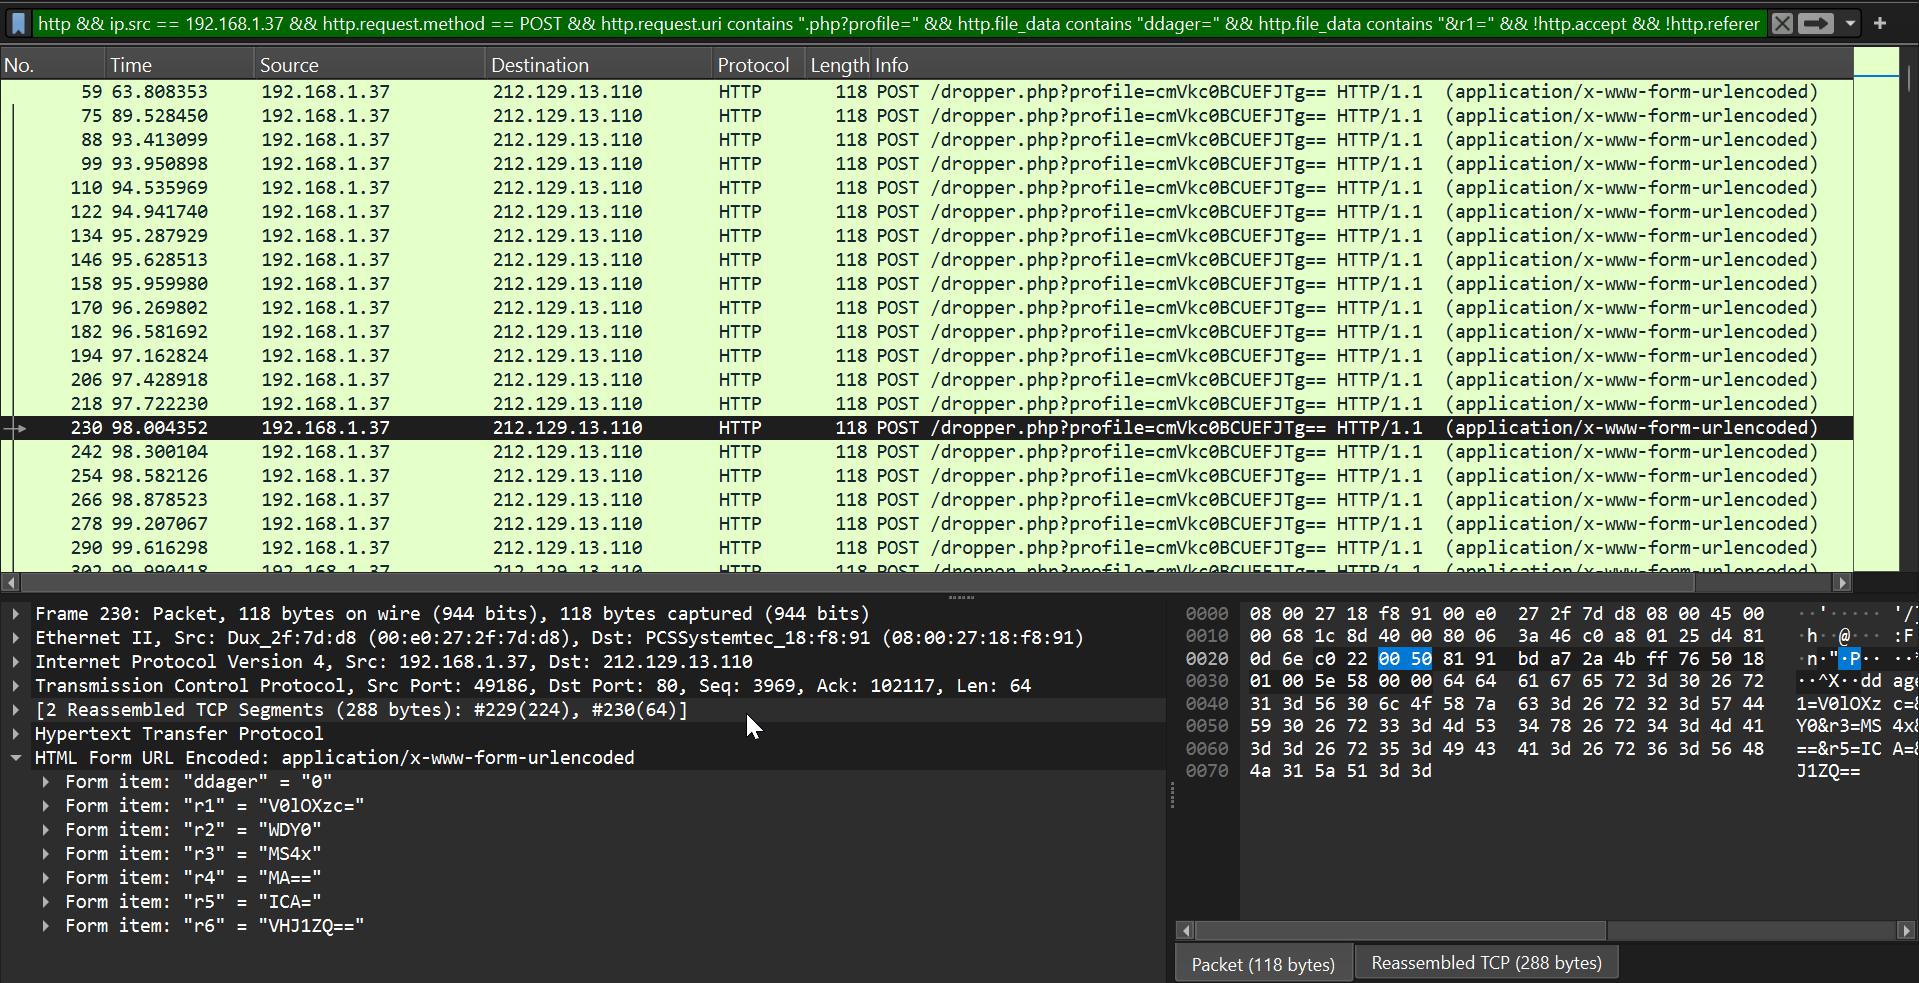This screenshot has width=1919, height=983.
Task: Expand the Frame 230 tree row
Action: (16, 614)
